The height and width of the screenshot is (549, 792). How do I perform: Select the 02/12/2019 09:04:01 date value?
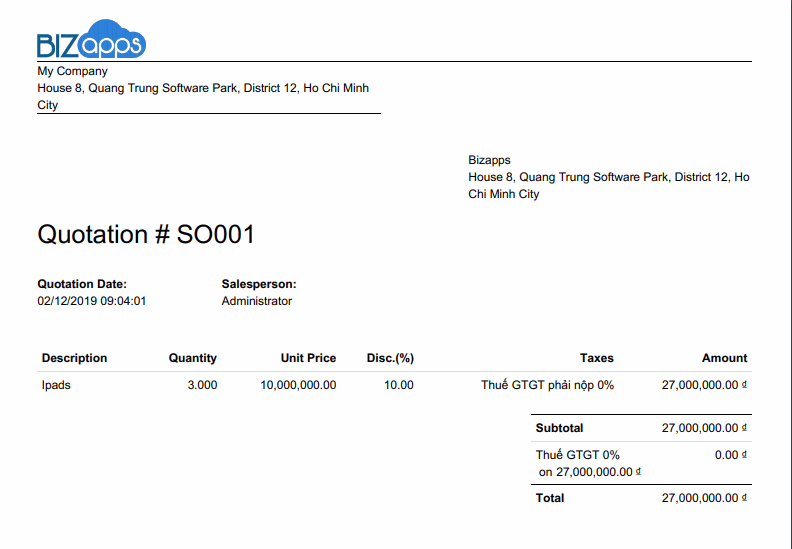[x=92, y=301]
